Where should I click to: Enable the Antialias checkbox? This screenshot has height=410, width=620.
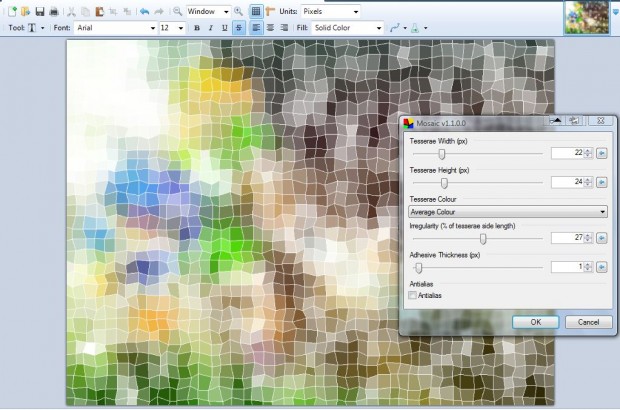(412, 295)
